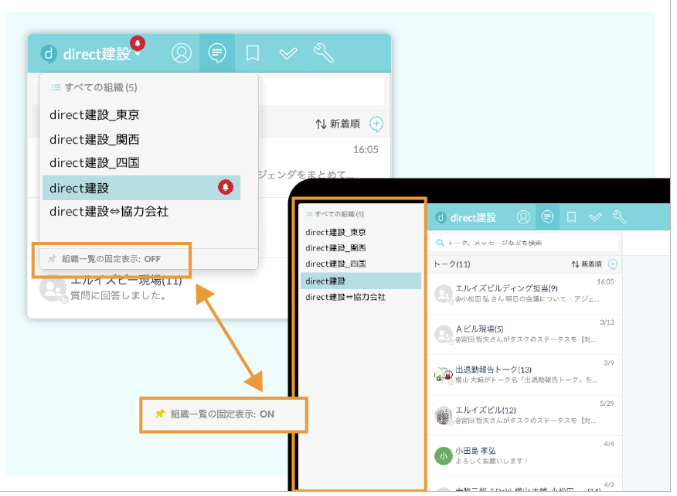
Task: Select talk bubble icon in tablet window header
Action: [547, 217]
